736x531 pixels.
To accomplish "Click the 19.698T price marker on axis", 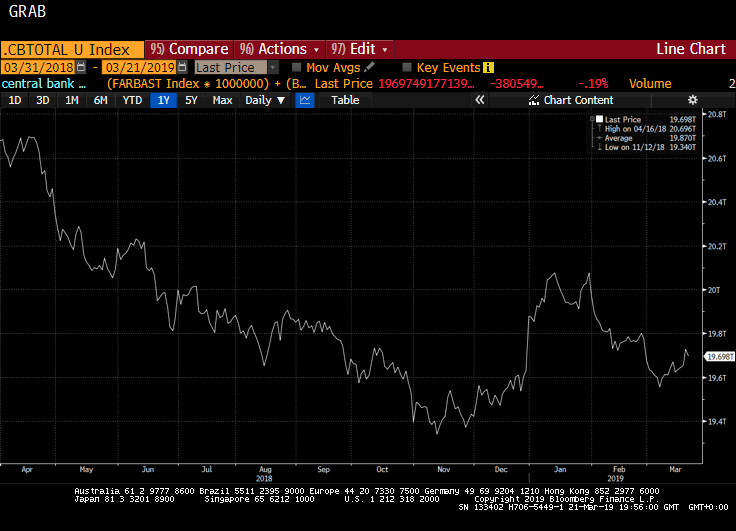I will click(720, 357).
